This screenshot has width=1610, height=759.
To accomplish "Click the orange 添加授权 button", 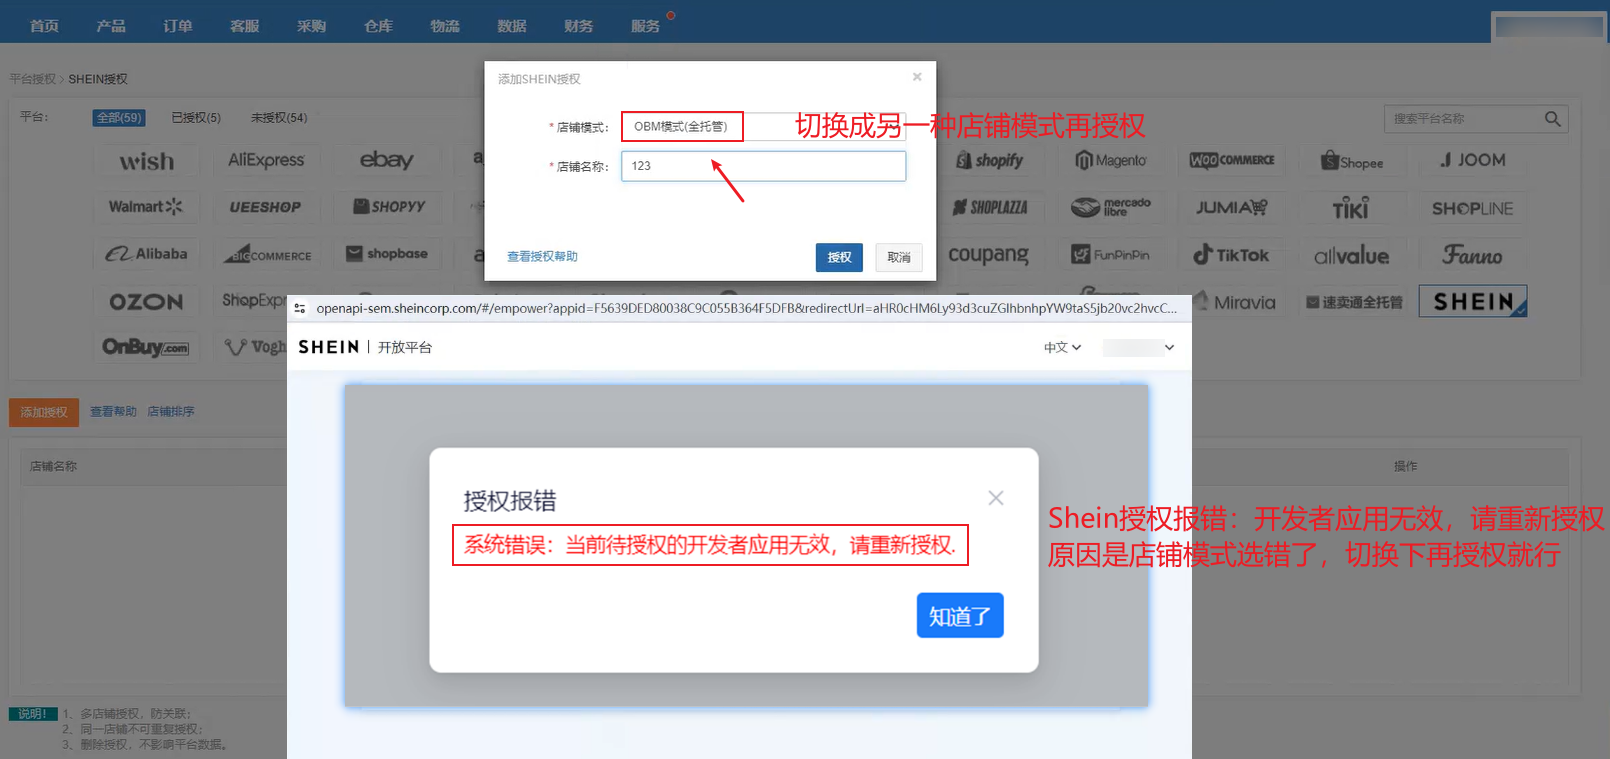I will click(x=44, y=412).
